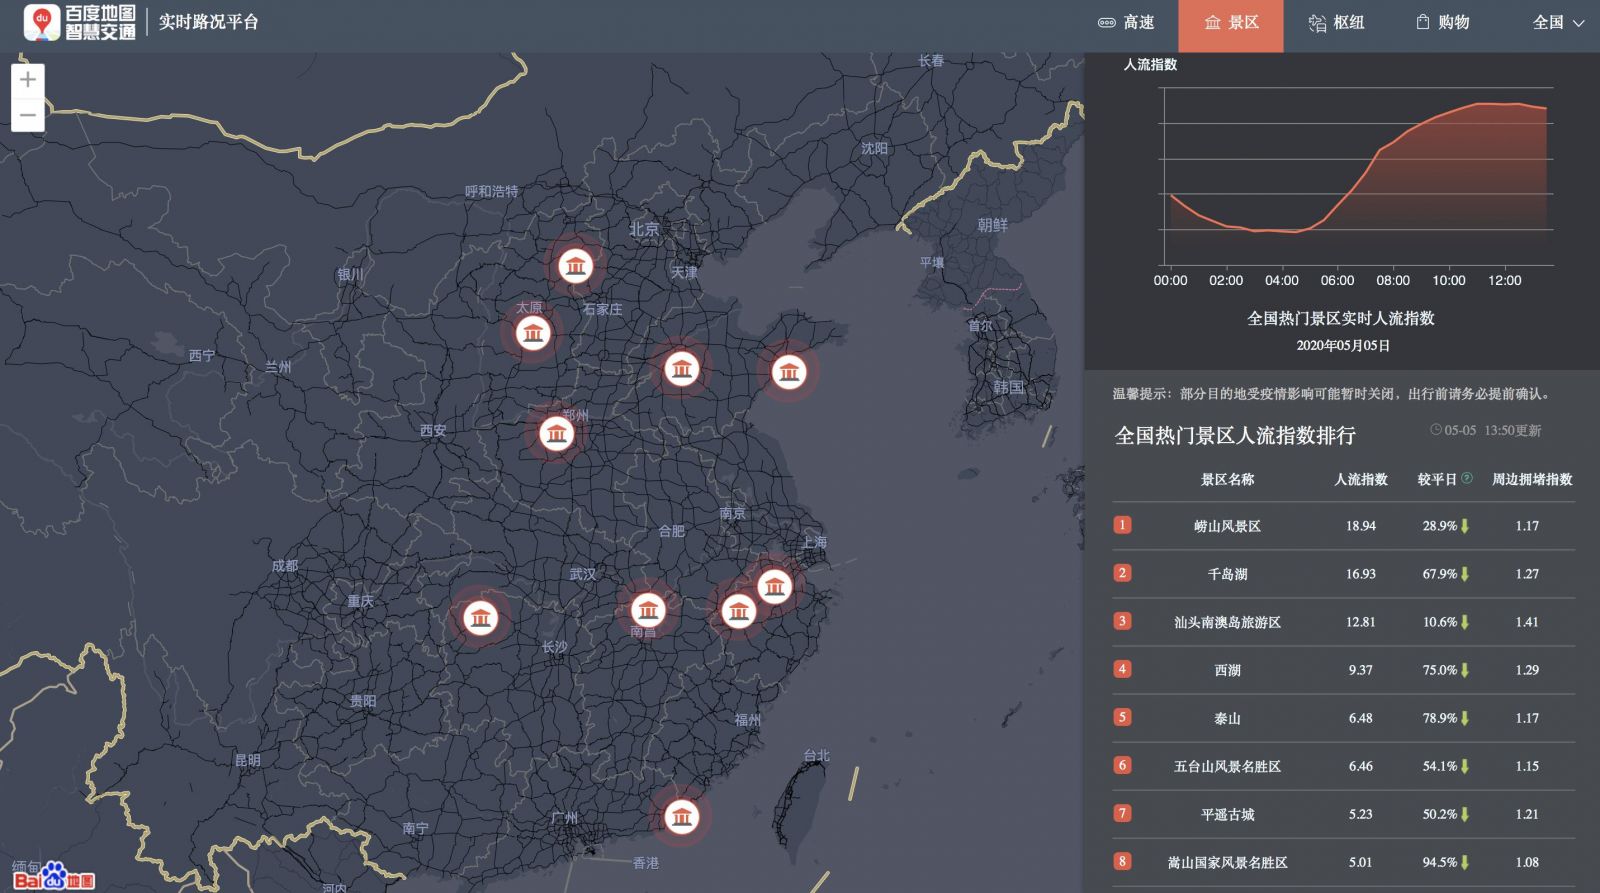This screenshot has width=1600, height=893.
Task: Click the scenic marker northwest of 石家庄
Action: 575,266
